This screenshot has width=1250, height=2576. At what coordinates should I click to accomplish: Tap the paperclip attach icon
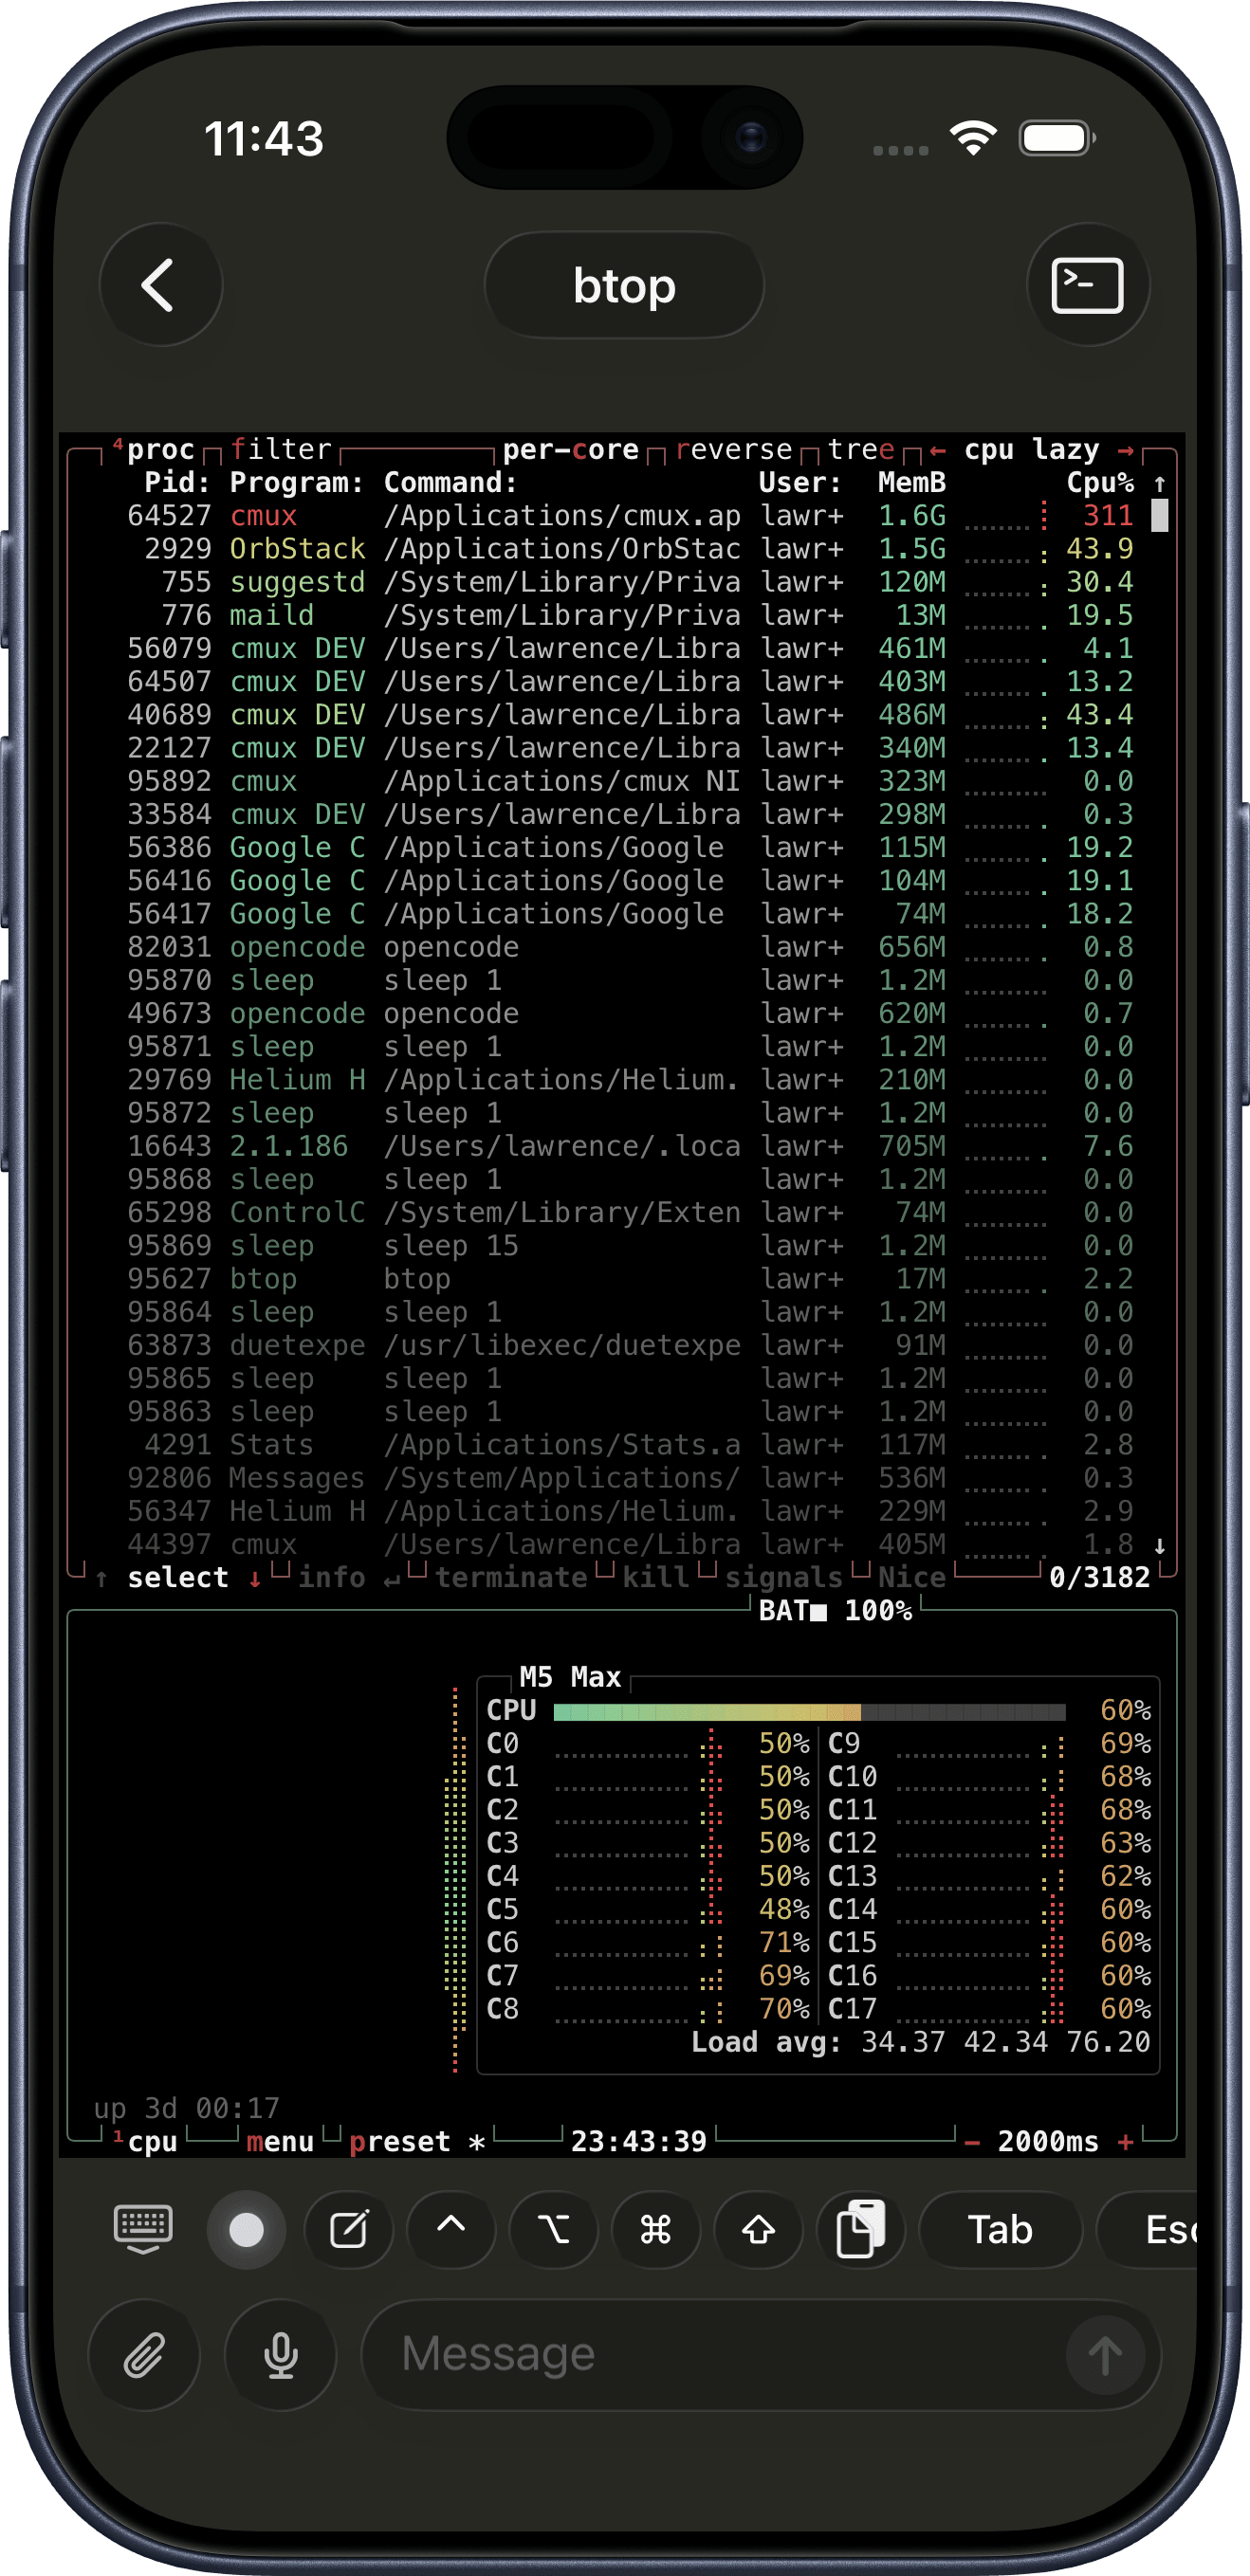point(144,2356)
